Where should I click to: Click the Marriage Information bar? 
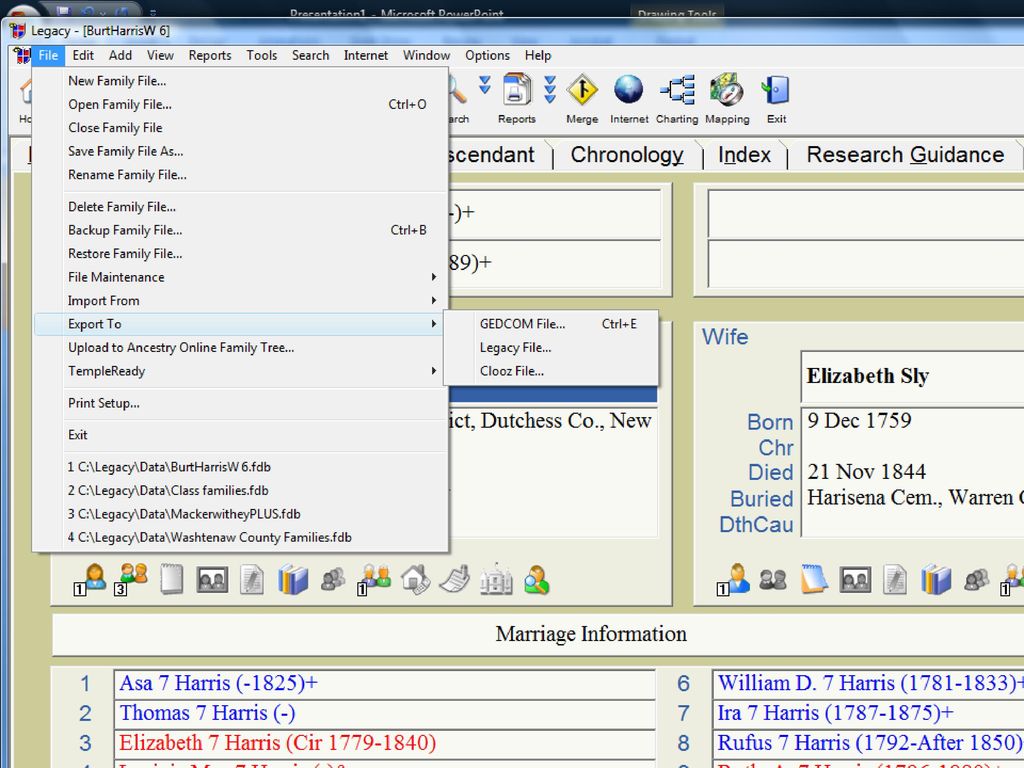537,633
